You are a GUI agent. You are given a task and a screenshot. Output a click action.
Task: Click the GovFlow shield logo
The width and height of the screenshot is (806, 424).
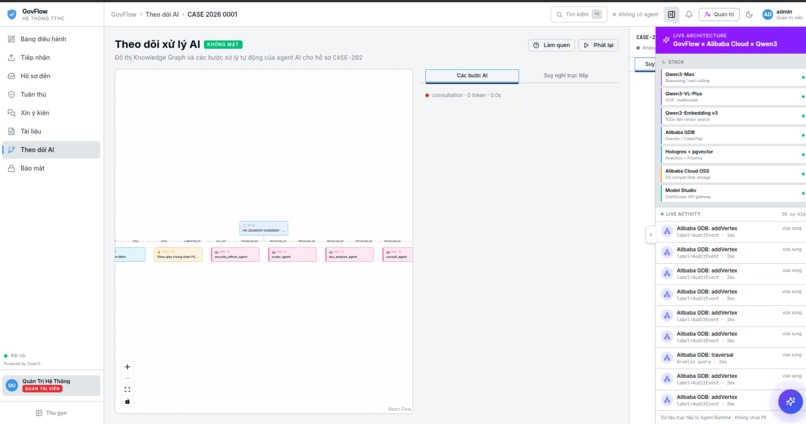(x=12, y=14)
